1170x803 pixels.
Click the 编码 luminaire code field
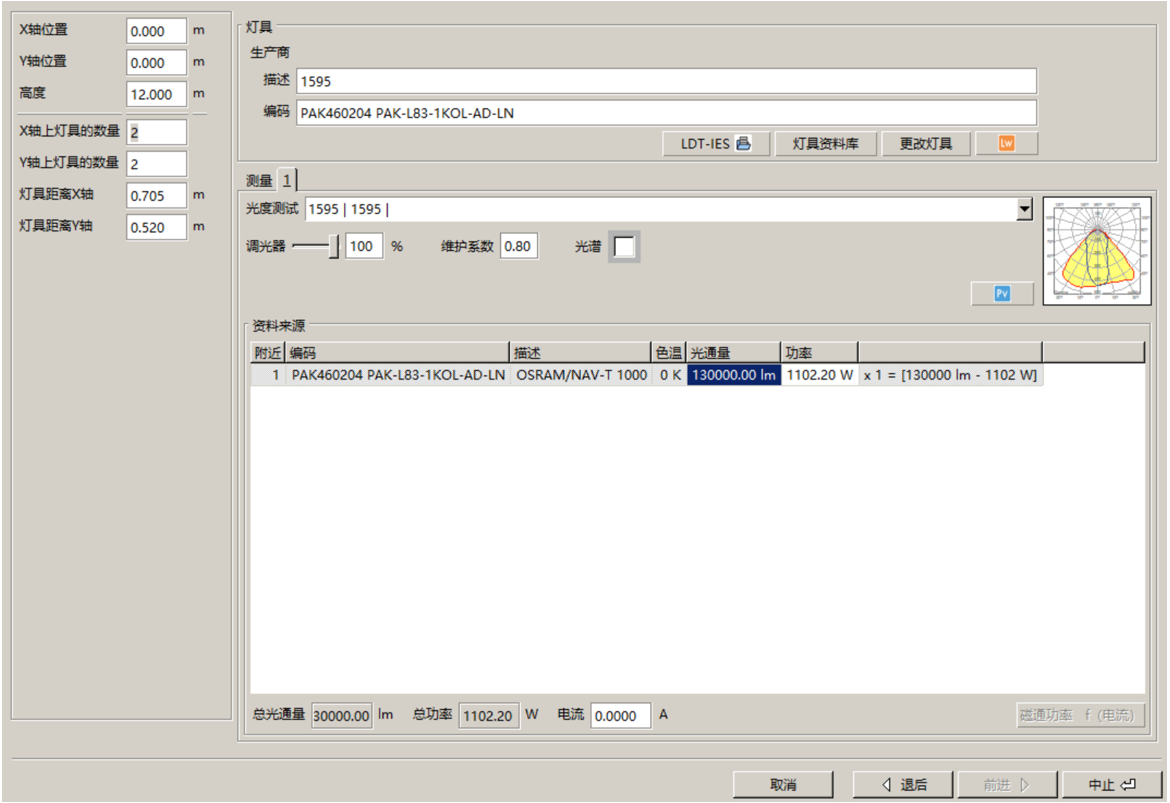point(665,113)
